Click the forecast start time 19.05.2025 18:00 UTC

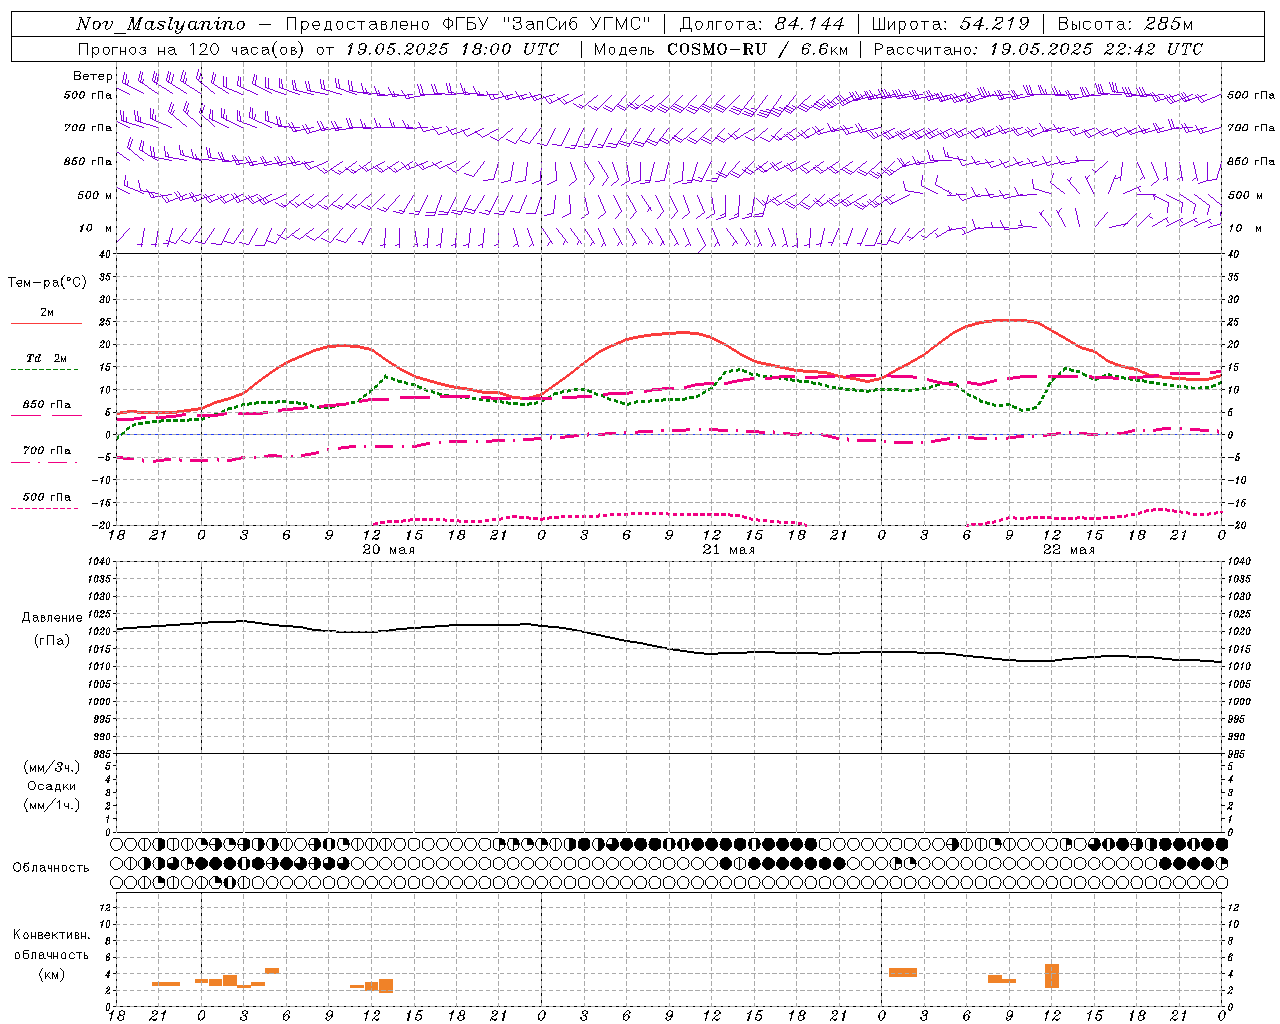(x=452, y=49)
